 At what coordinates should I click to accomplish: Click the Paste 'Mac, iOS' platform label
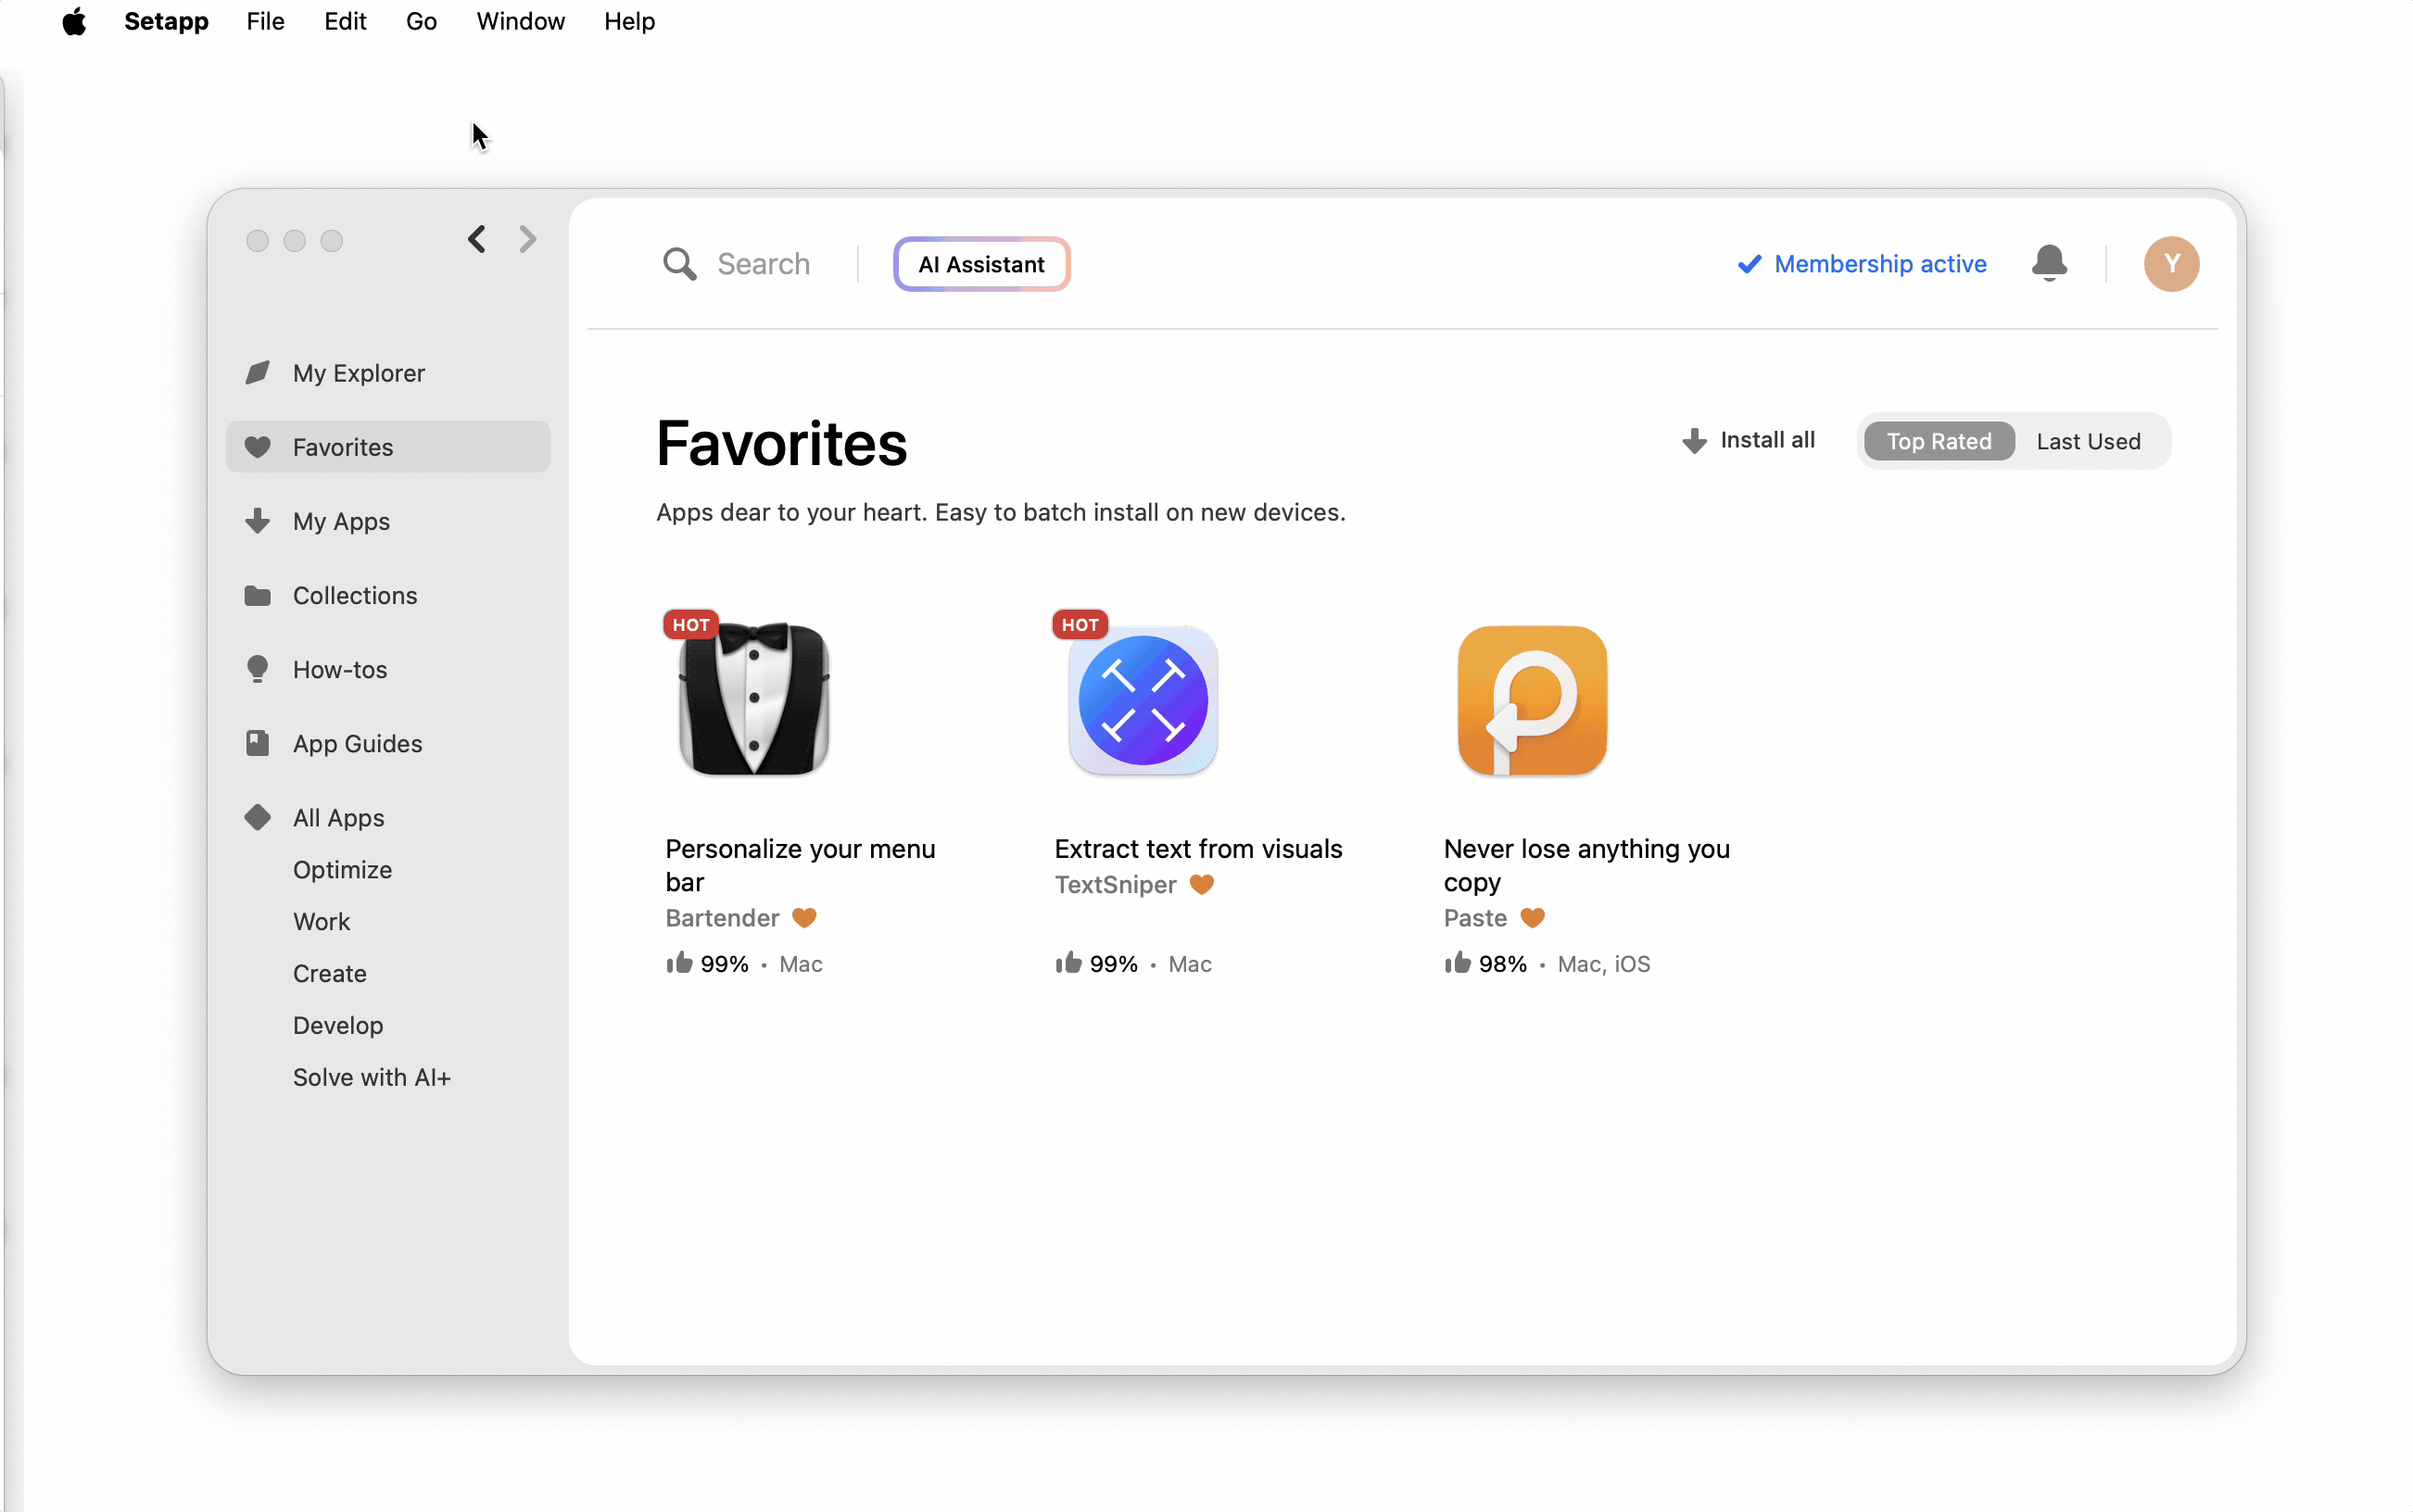(1603, 964)
